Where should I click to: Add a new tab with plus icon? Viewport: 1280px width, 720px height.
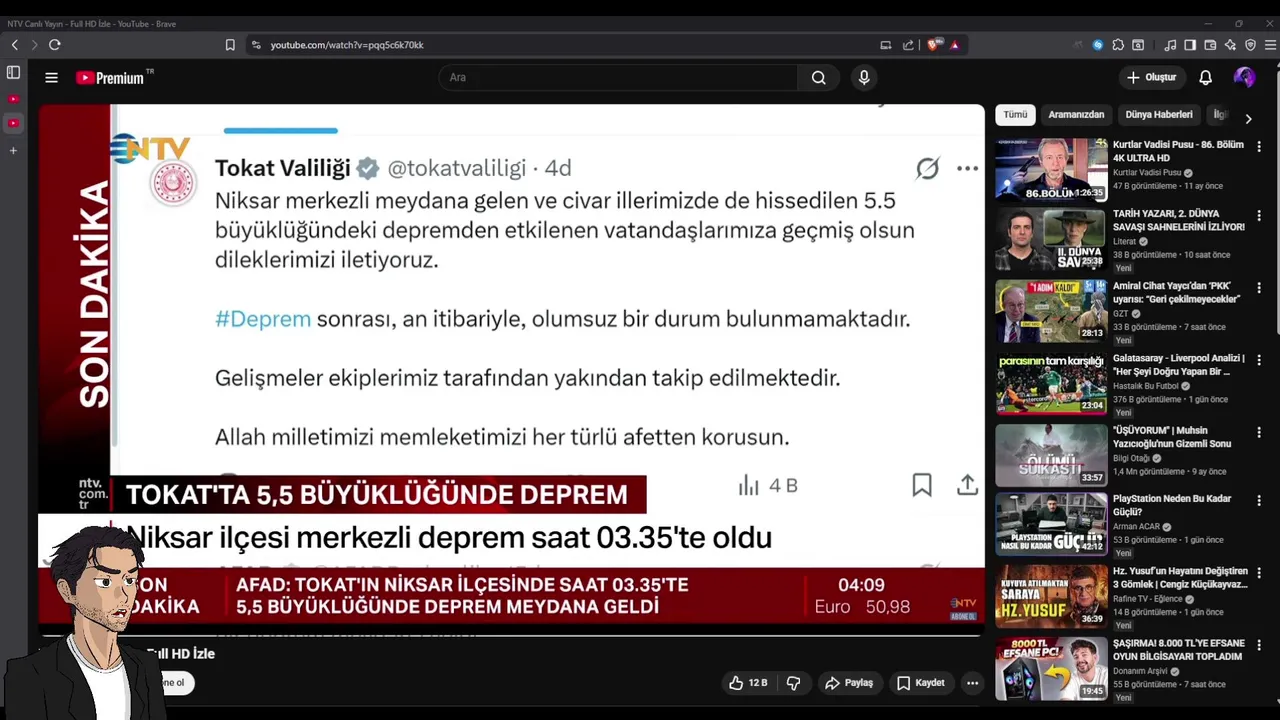click(13, 151)
